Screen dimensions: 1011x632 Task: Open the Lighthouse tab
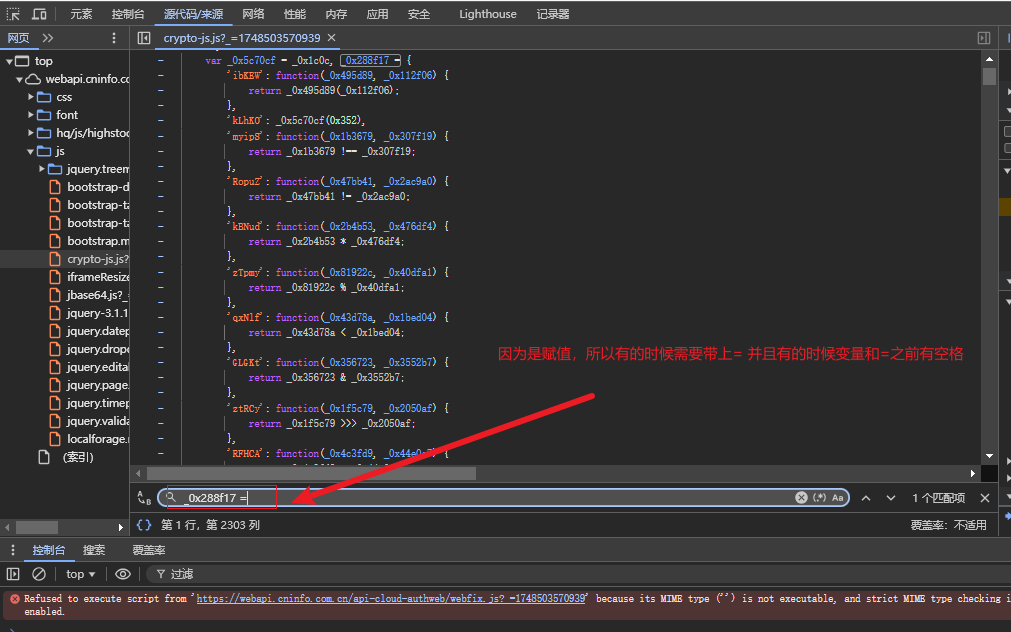[x=487, y=14]
